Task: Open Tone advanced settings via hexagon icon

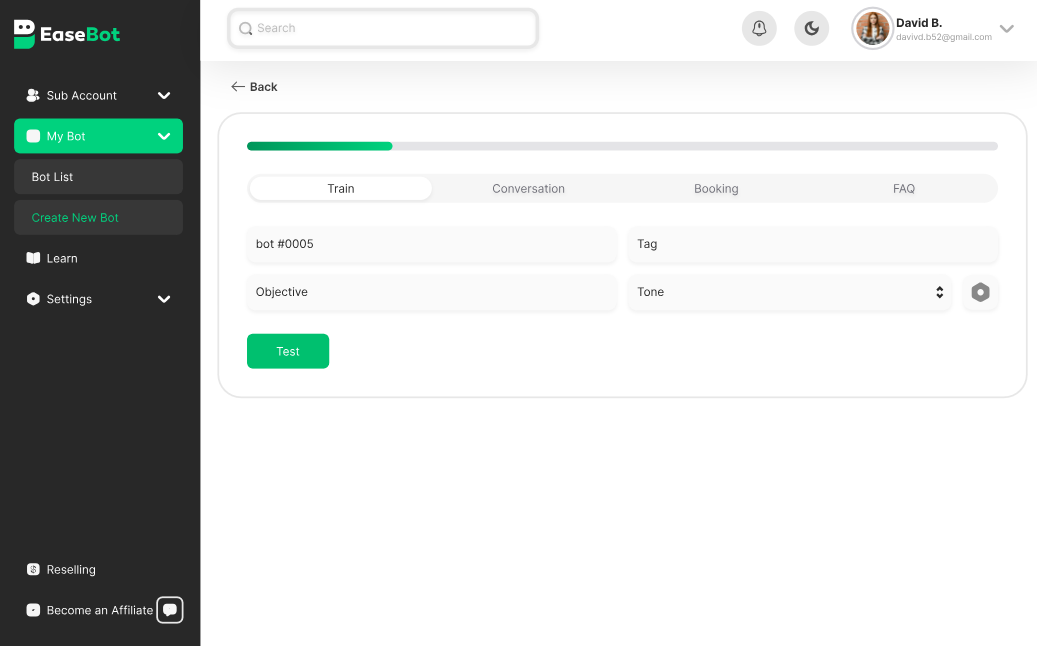Action: coord(980,293)
